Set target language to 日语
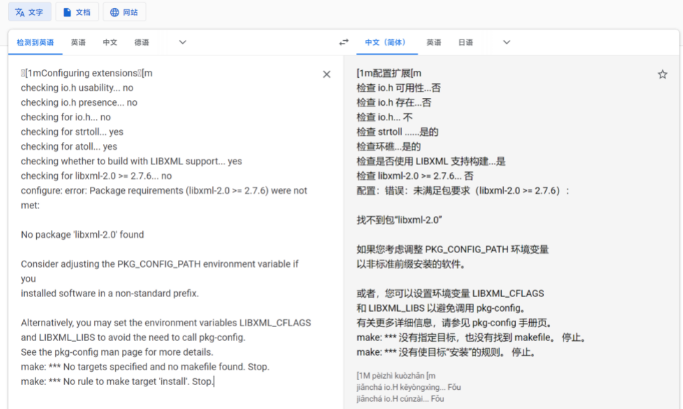Viewport: 683px width, 409px height. click(x=465, y=42)
